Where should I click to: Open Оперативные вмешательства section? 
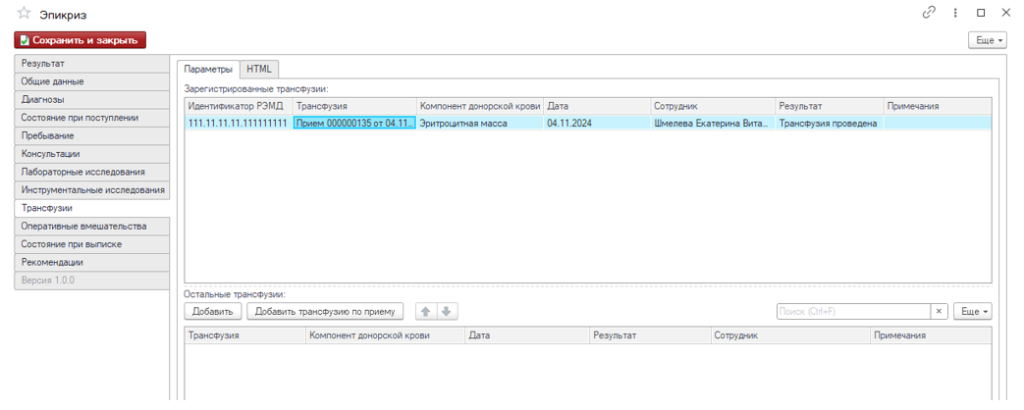tap(91, 226)
